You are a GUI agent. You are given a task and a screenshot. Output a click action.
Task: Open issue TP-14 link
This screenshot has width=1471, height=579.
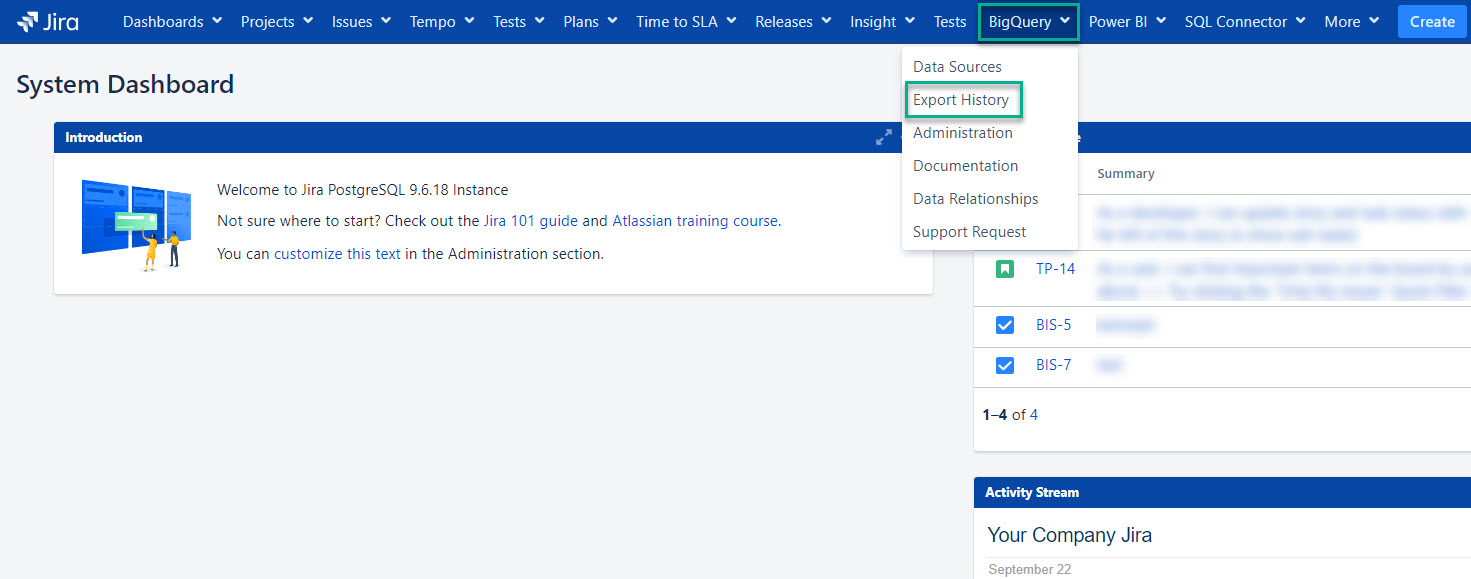pyautogui.click(x=1055, y=269)
